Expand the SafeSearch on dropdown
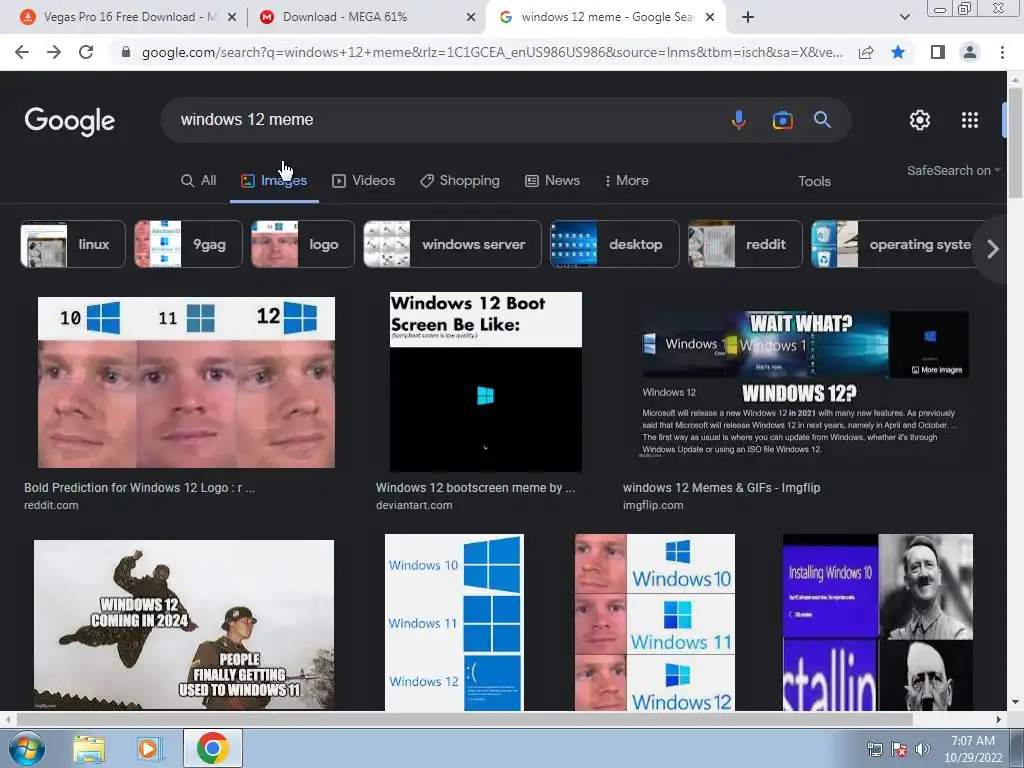Screen dimensions: 1024x768 [x=953, y=170]
